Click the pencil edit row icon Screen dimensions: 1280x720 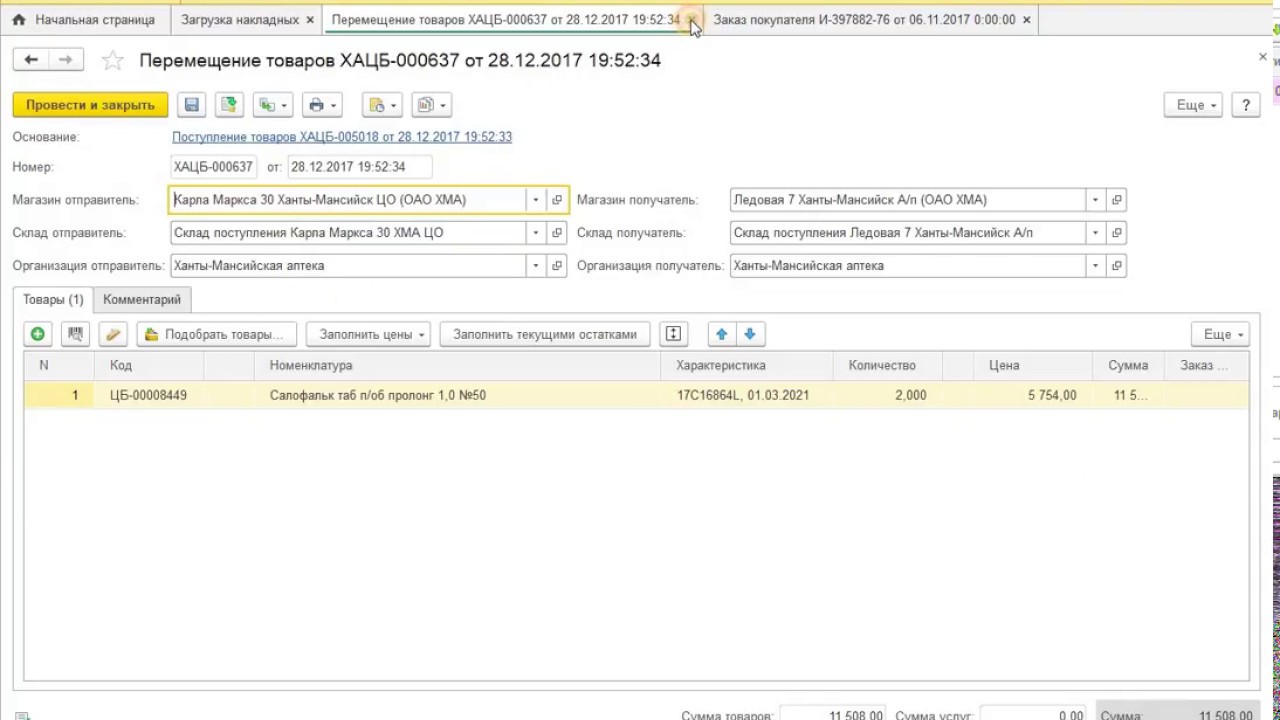pyautogui.click(x=113, y=334)
